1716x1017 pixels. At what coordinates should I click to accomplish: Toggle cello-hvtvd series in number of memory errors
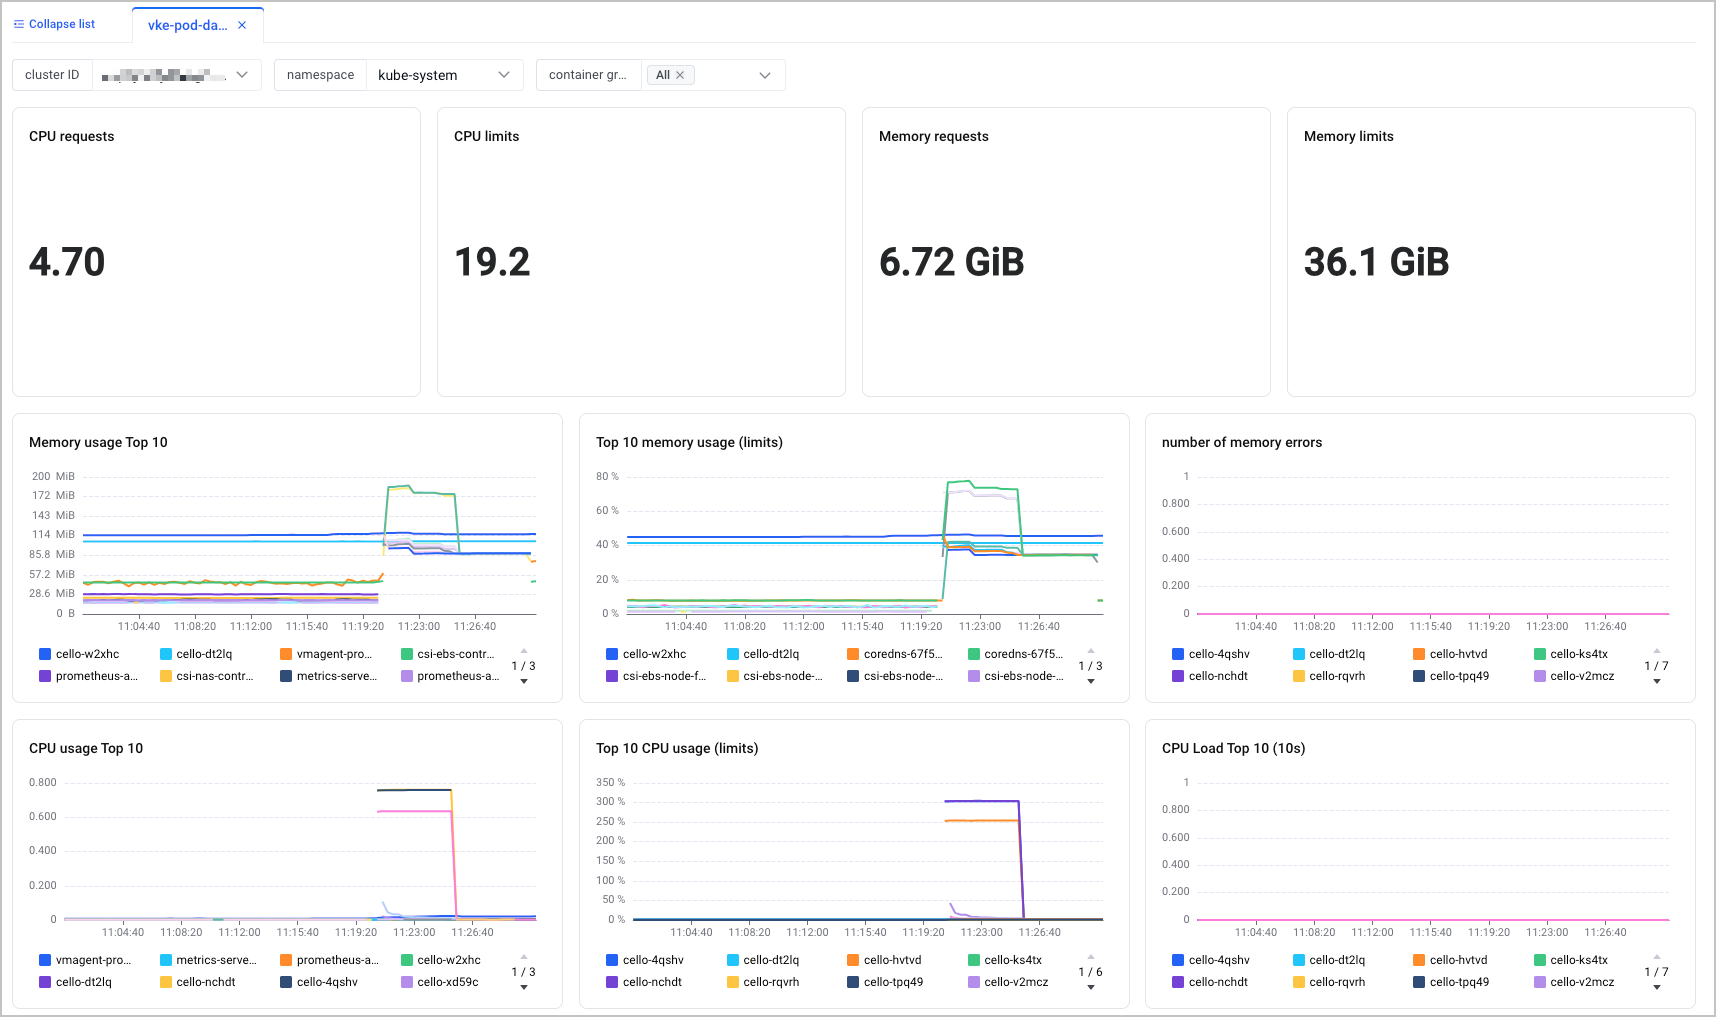coord(1450,654)
